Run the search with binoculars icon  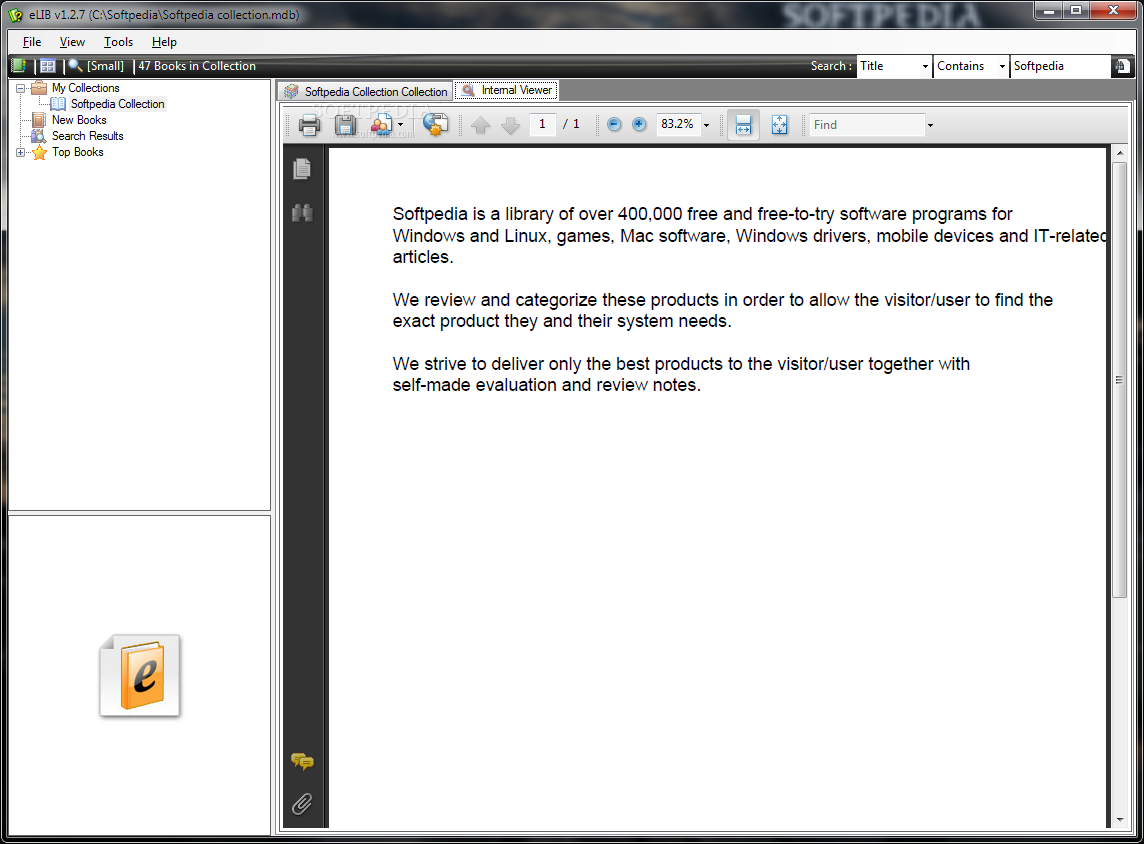tap(1122, 66)
